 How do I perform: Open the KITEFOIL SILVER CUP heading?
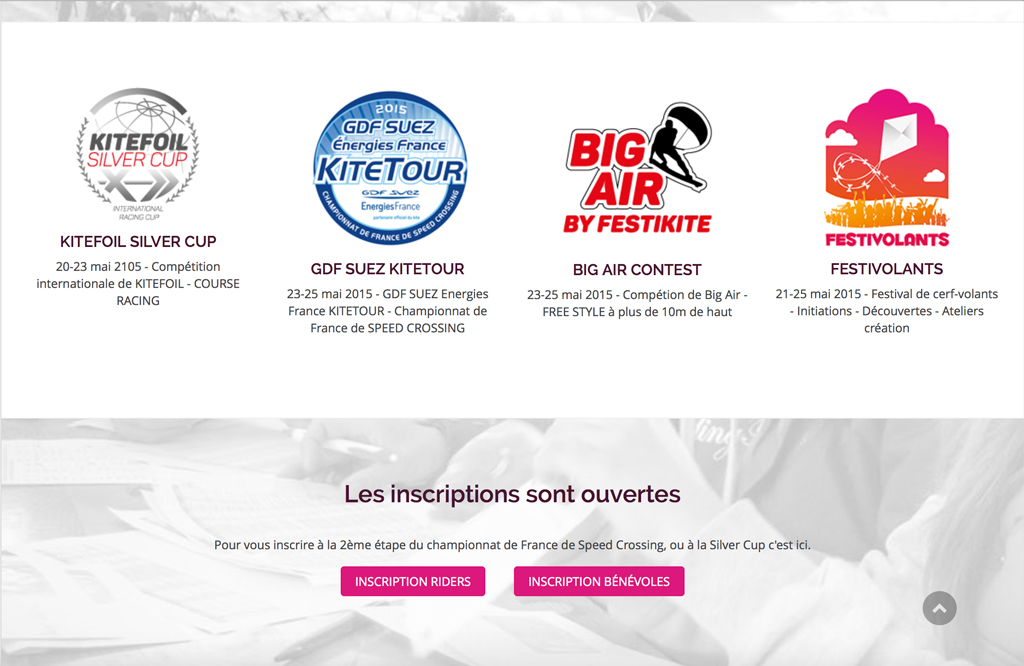tap(138, 242)
